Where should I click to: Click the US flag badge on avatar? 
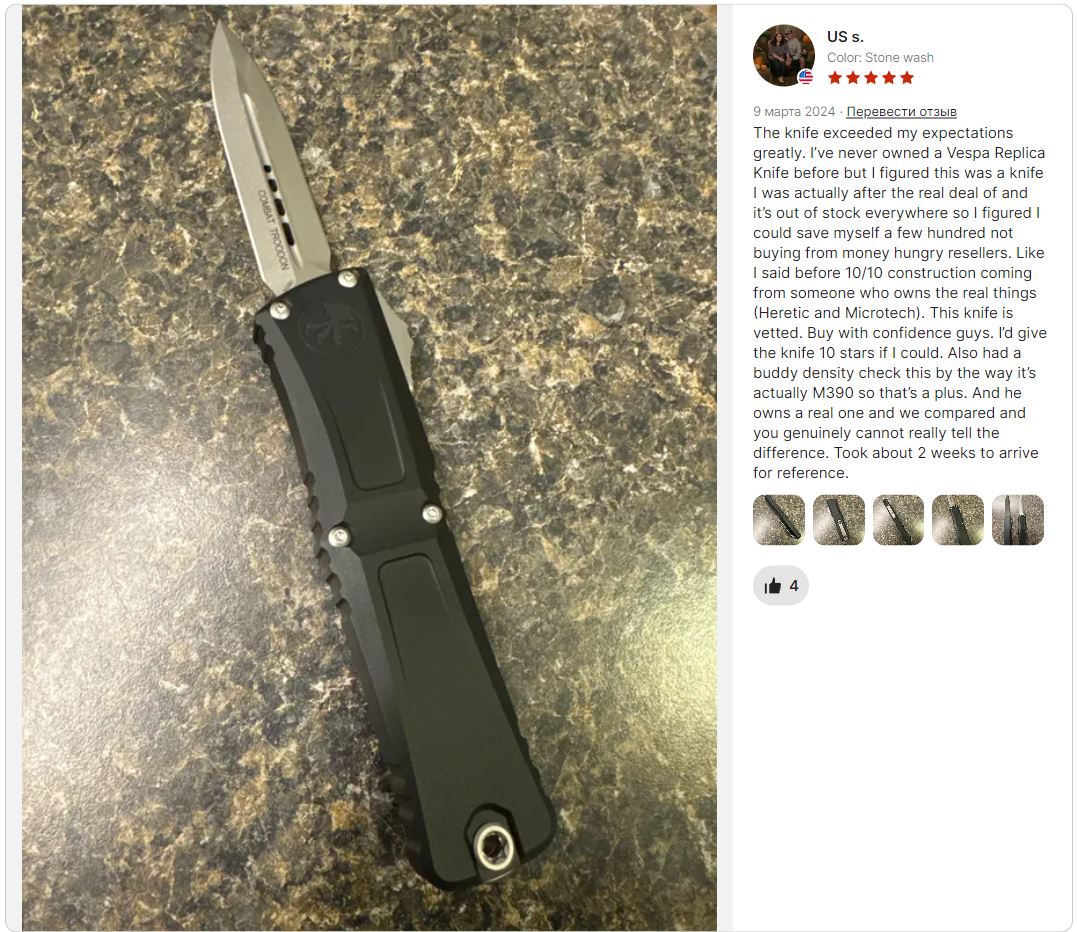point(806,77)
